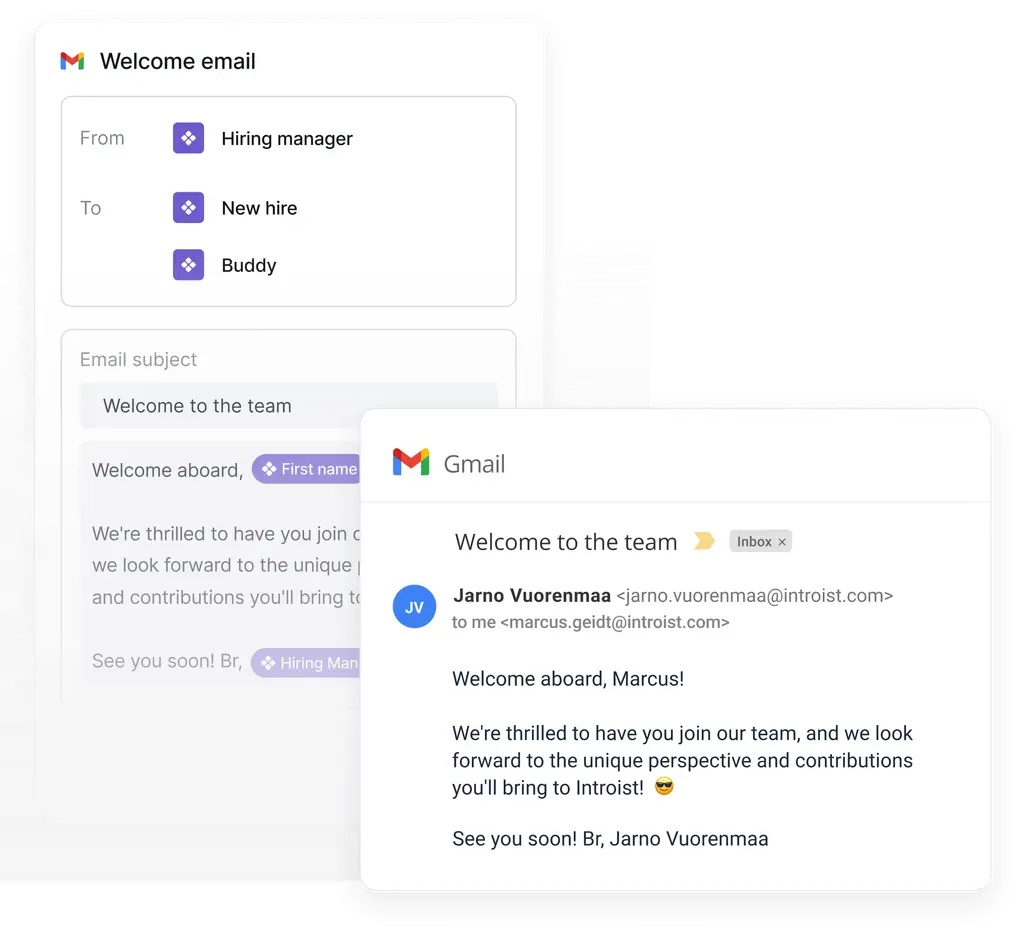Click the jarno.vuorenmaa@introist.com sender address
This screenshot has height=934, width=1024.
click(x=754, y=596)
